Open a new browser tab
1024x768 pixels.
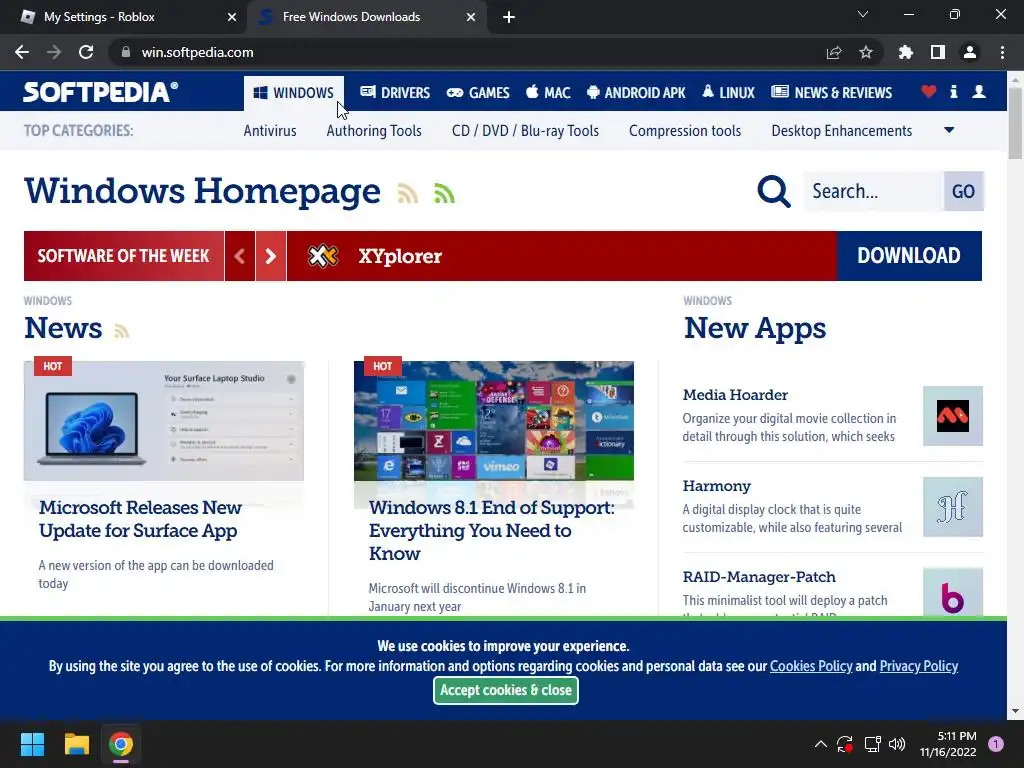pos(509,17)
